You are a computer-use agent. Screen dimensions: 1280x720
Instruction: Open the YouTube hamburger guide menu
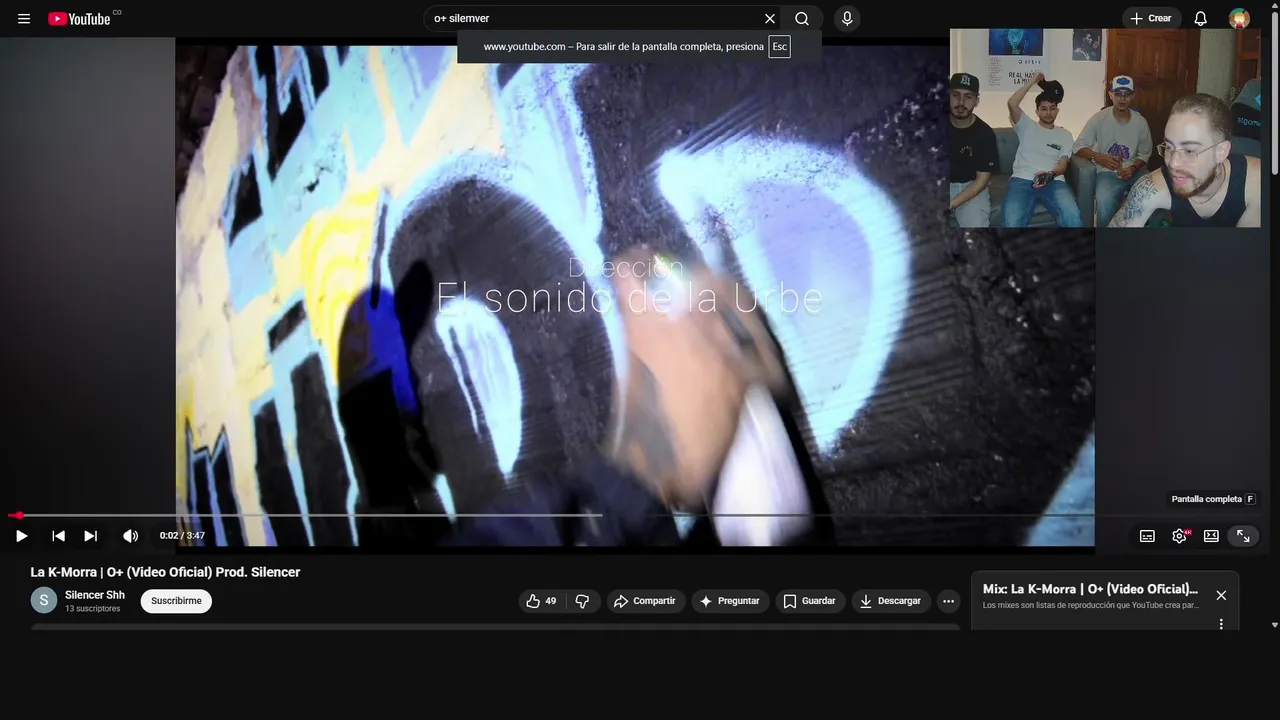click(24, 19)
